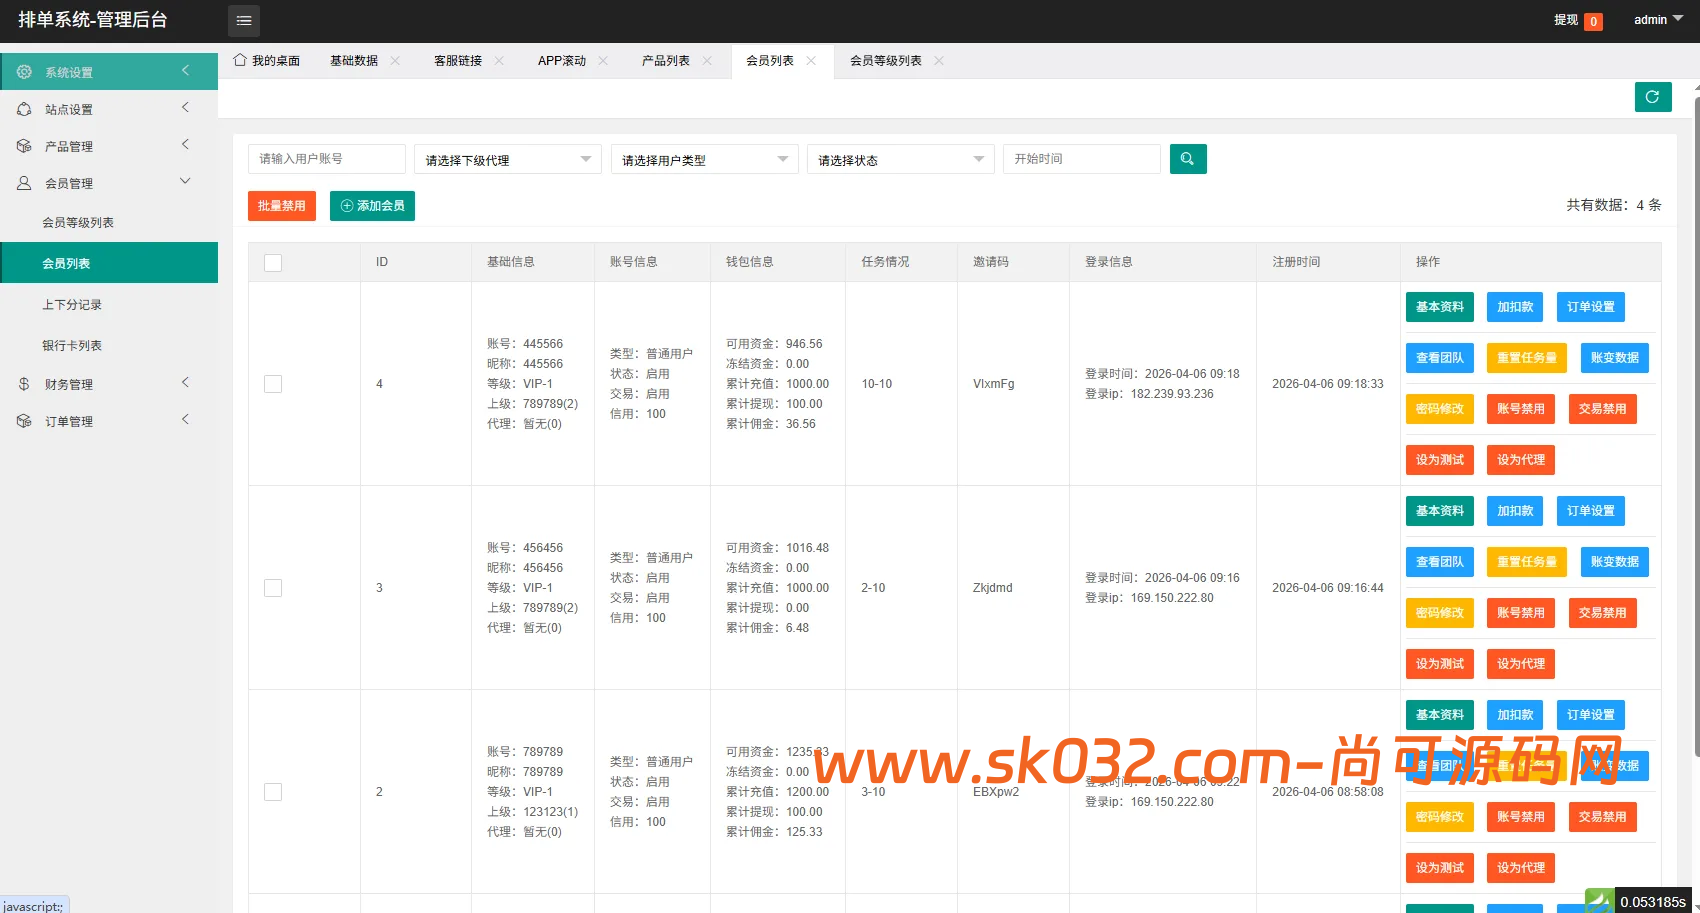Click the product management cube icon

click(x=24, y=146)
